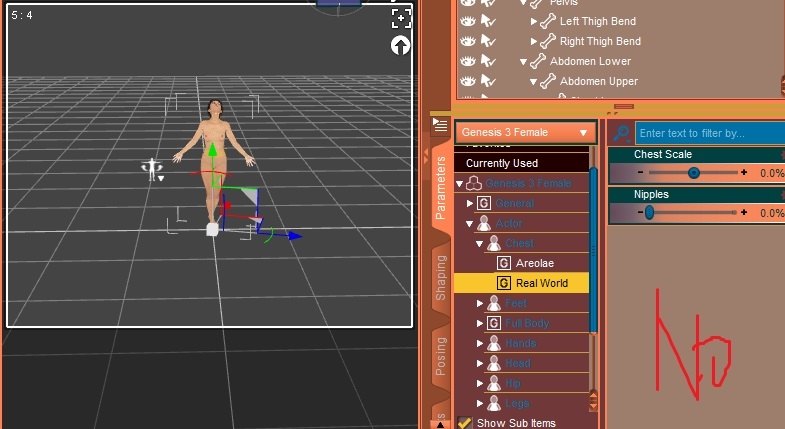Switch to the Posing tab
The image size is (785, 429).
(x=440, y=356)
